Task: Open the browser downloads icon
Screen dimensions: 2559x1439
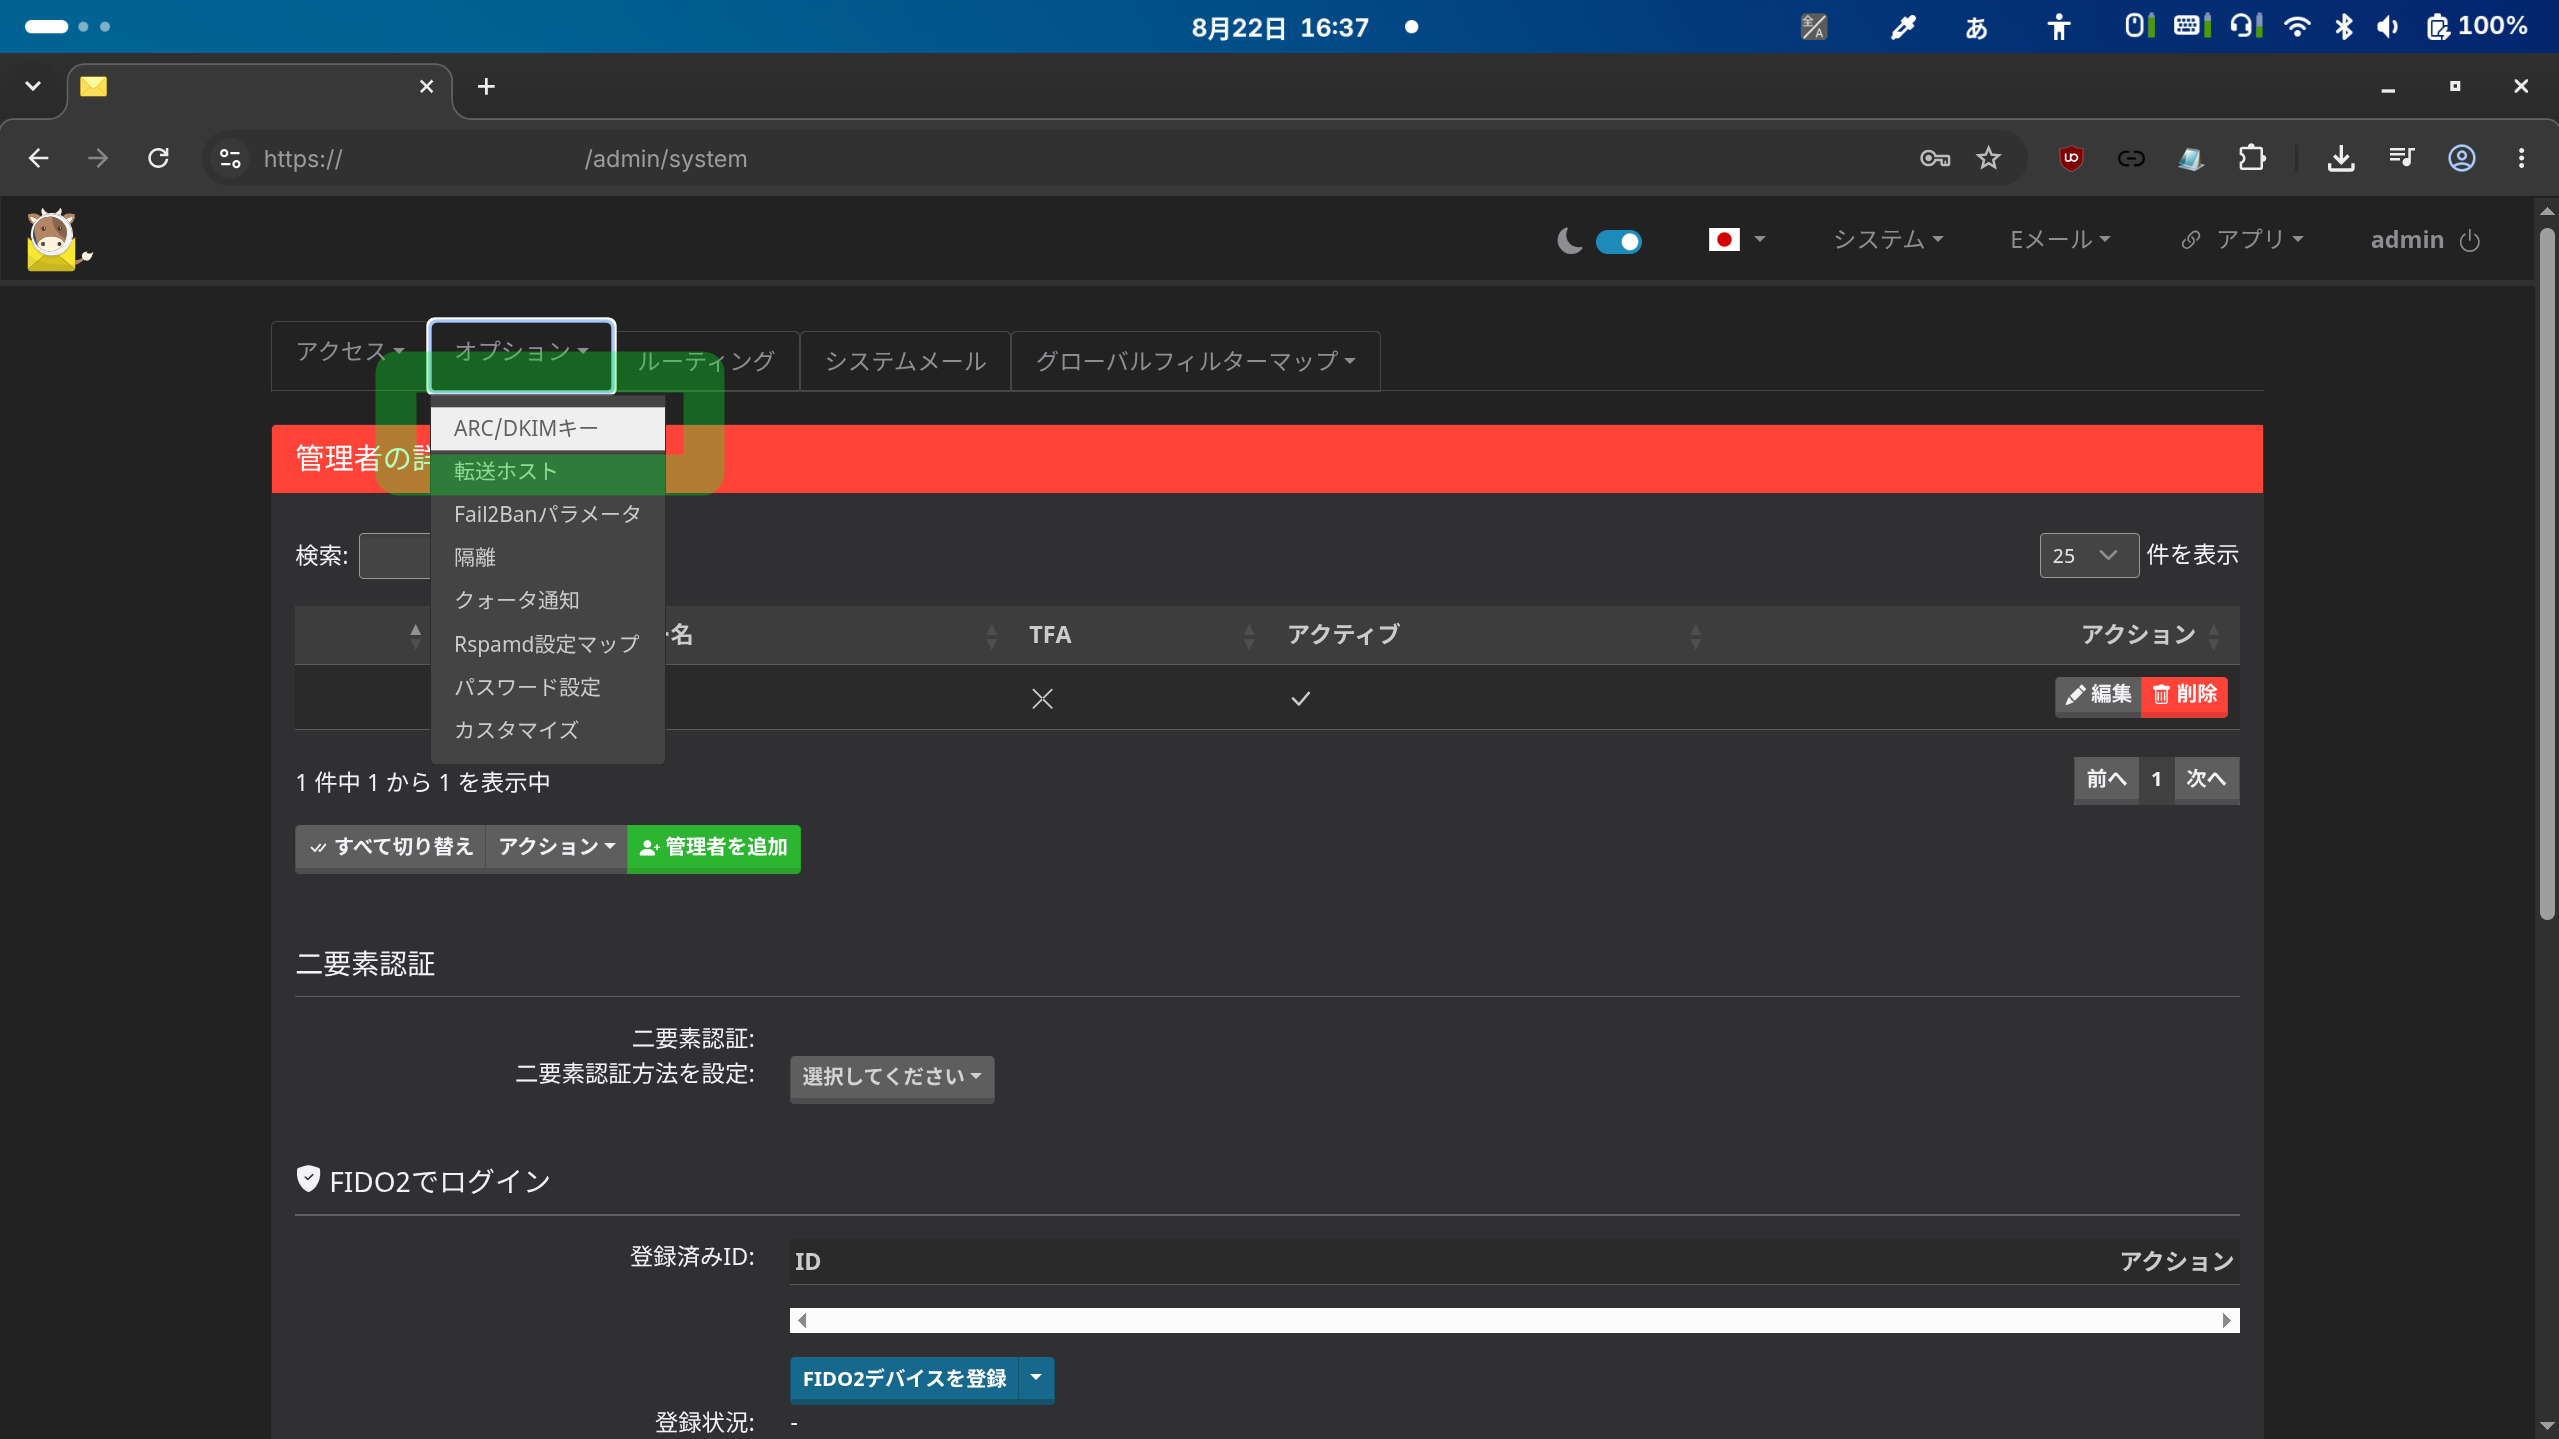Action: pos(2341,158)
